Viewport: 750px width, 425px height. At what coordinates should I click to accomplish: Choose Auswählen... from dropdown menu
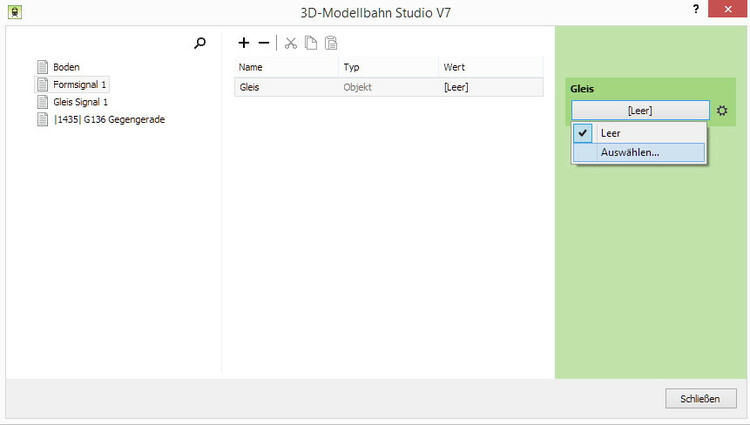pyautogui.click(x=640, y=153)
